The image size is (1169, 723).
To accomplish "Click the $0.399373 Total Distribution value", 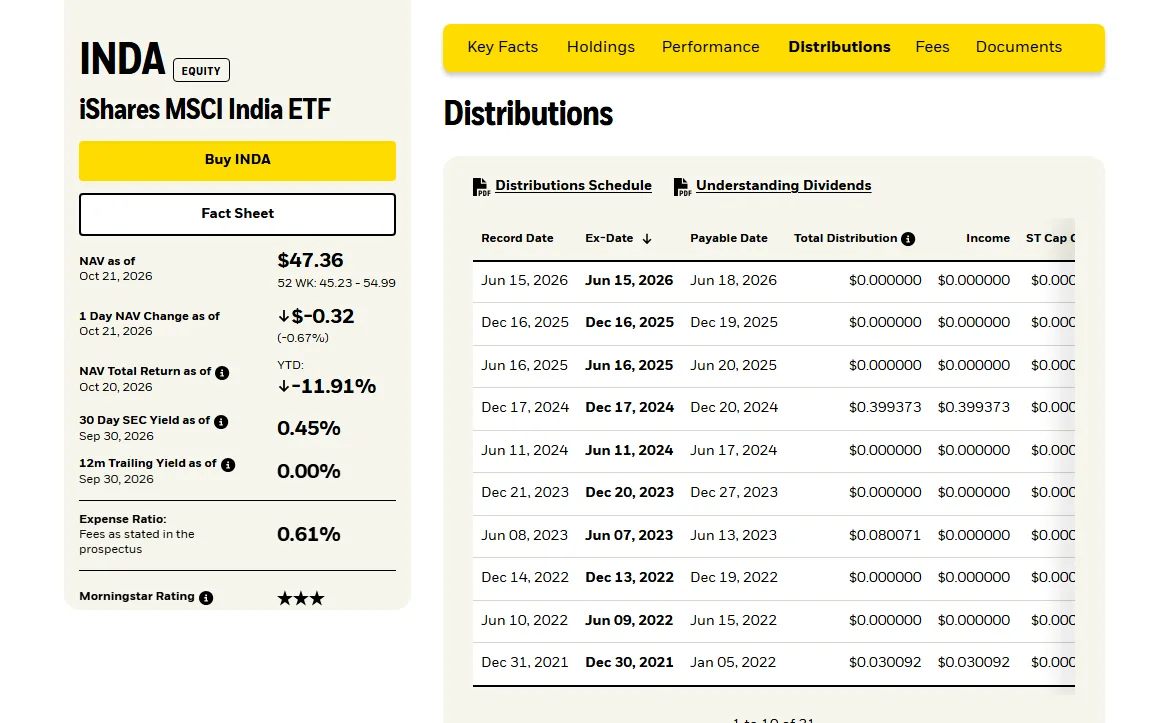I will point(885,408).
